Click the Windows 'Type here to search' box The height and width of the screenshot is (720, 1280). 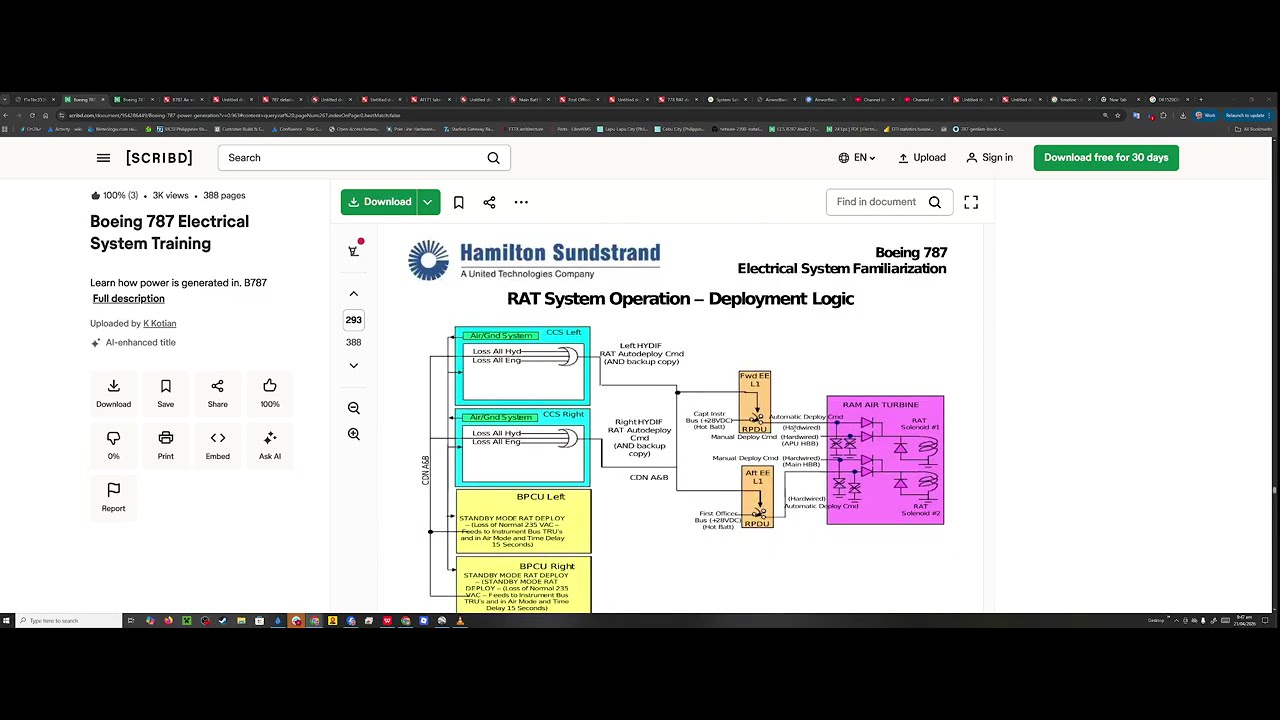coord(68,621)
